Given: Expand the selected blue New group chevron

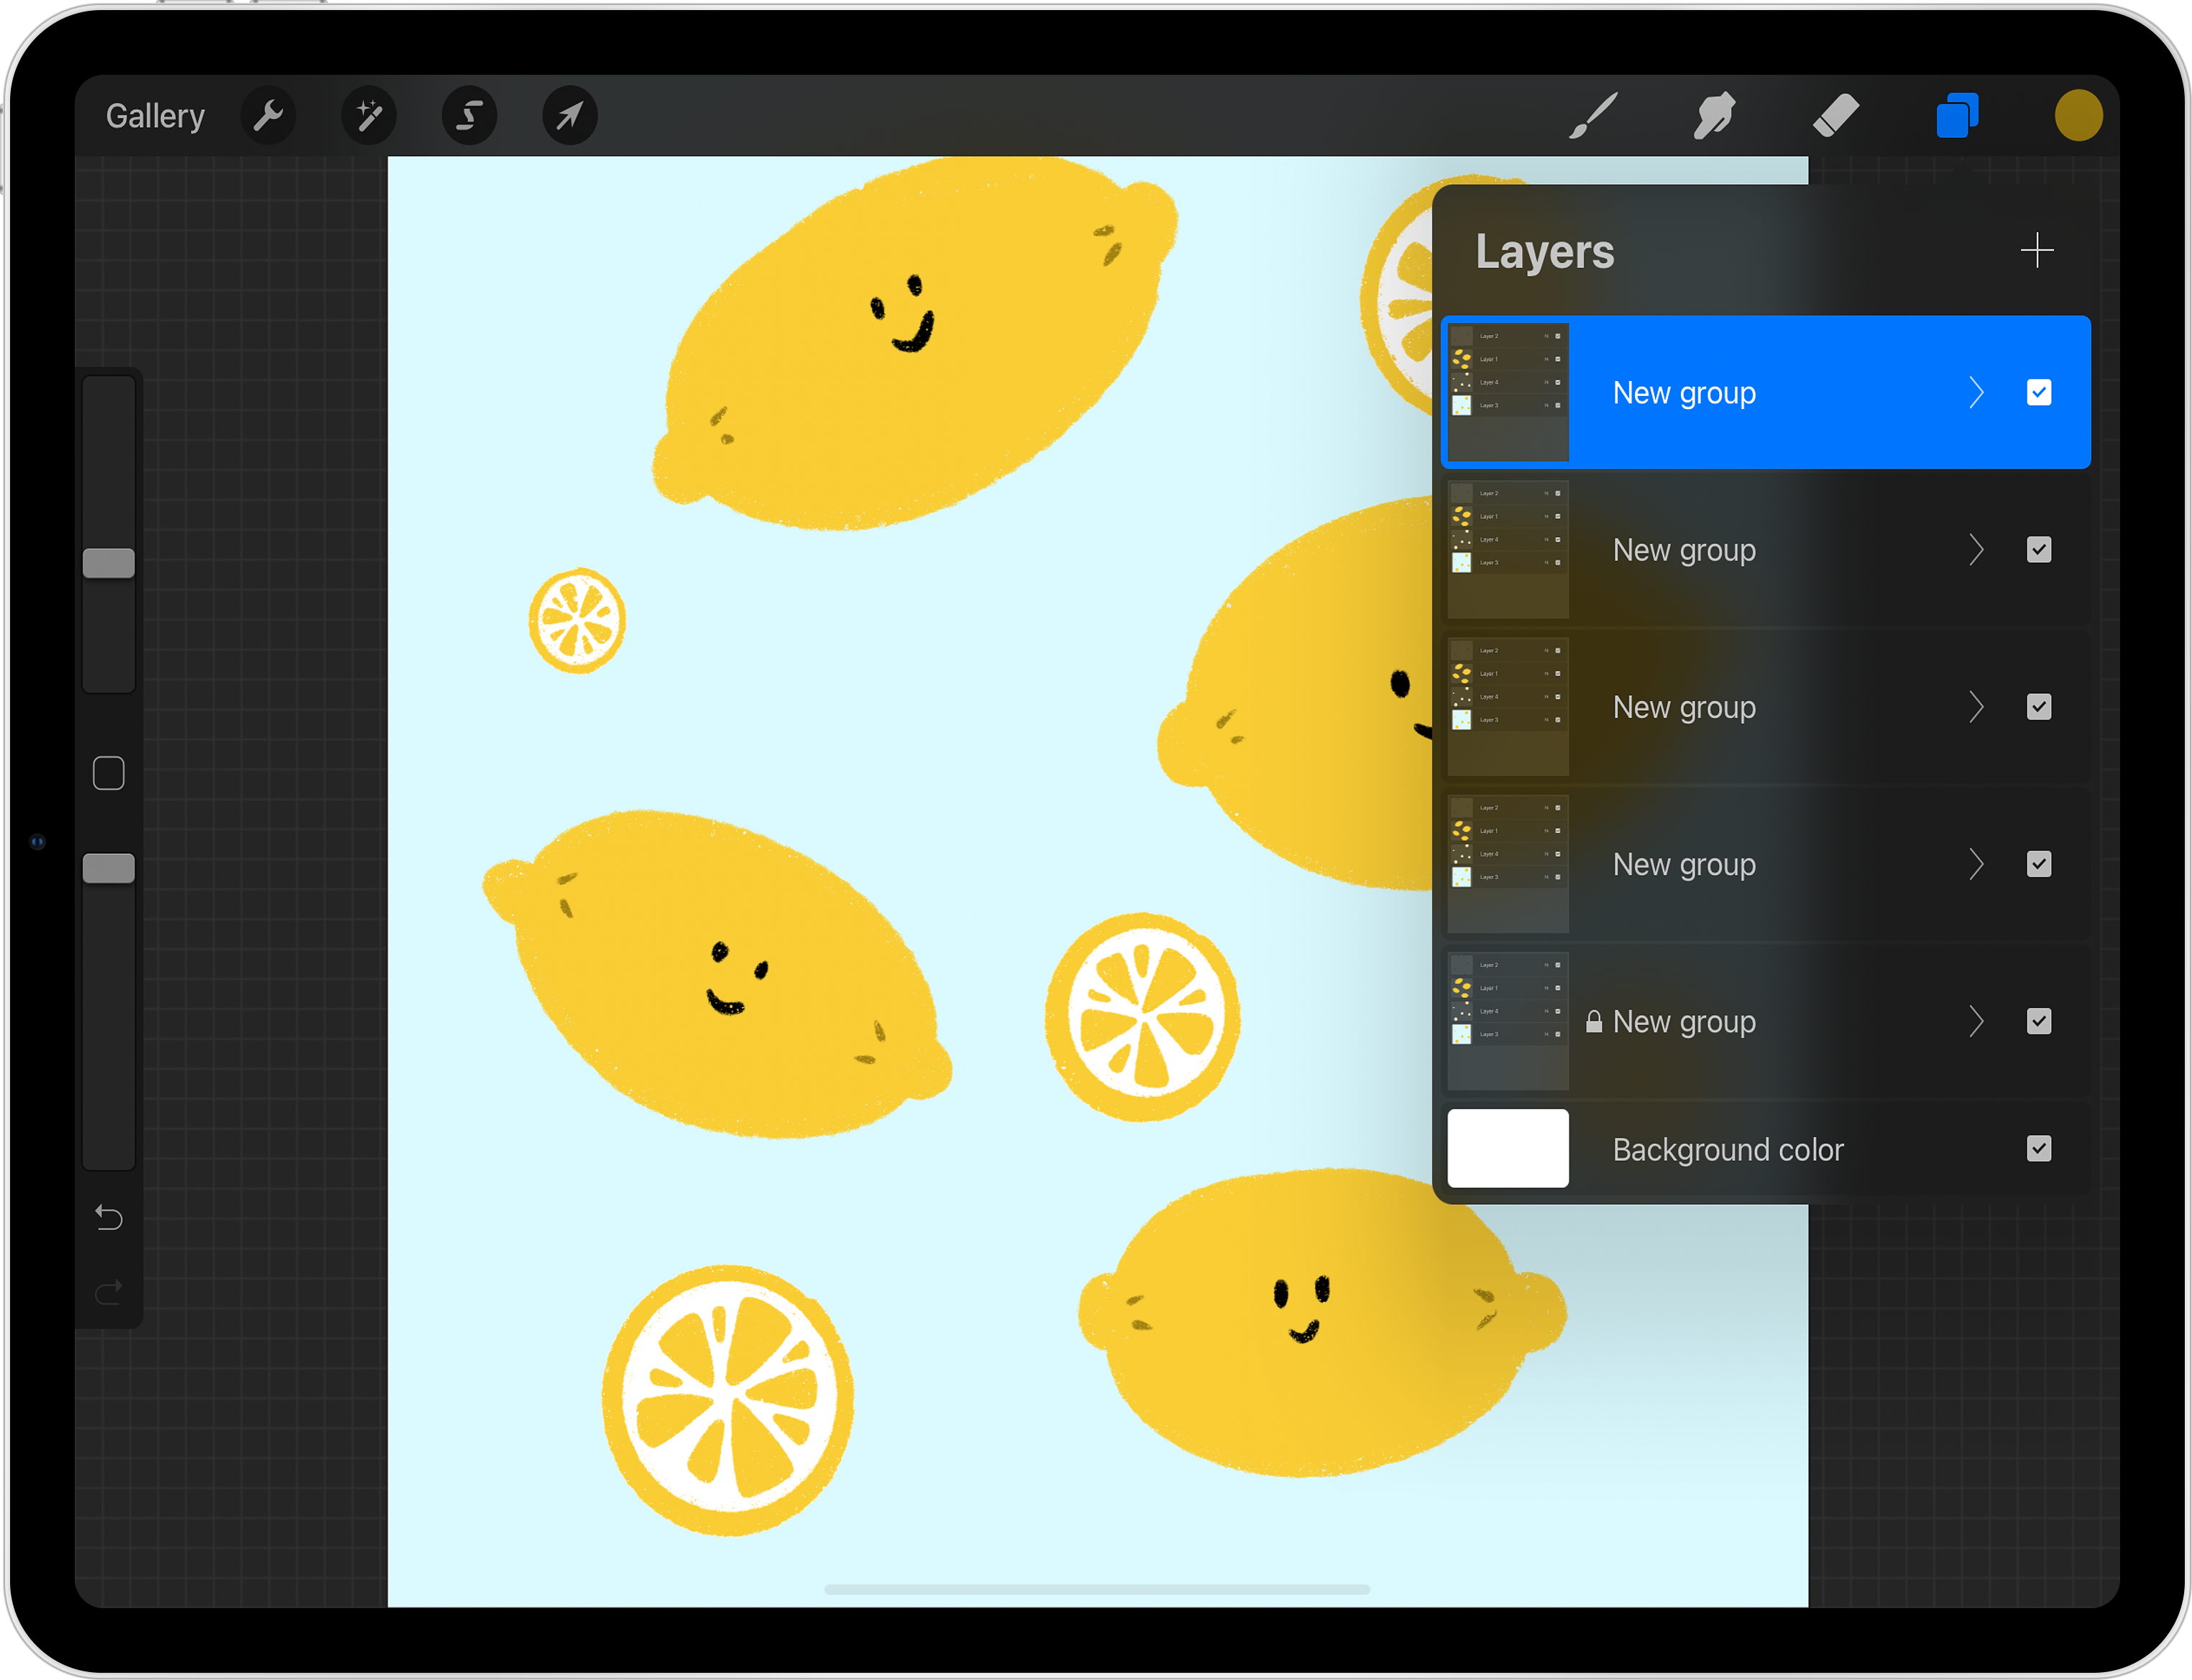Looking at the screenshot, I should pos(1976,393).
